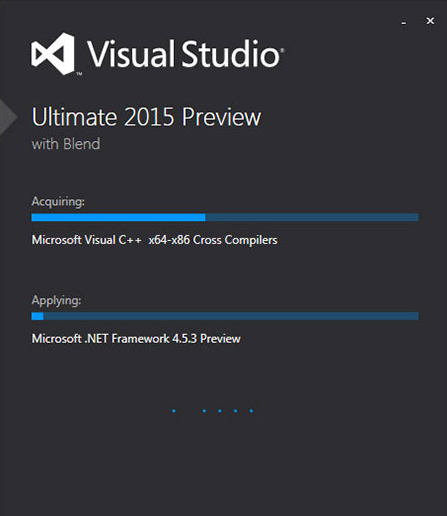Screen dimensions: 447x516
Task: Click the 'Applying:' label
Action: click(x=56, y=301)
